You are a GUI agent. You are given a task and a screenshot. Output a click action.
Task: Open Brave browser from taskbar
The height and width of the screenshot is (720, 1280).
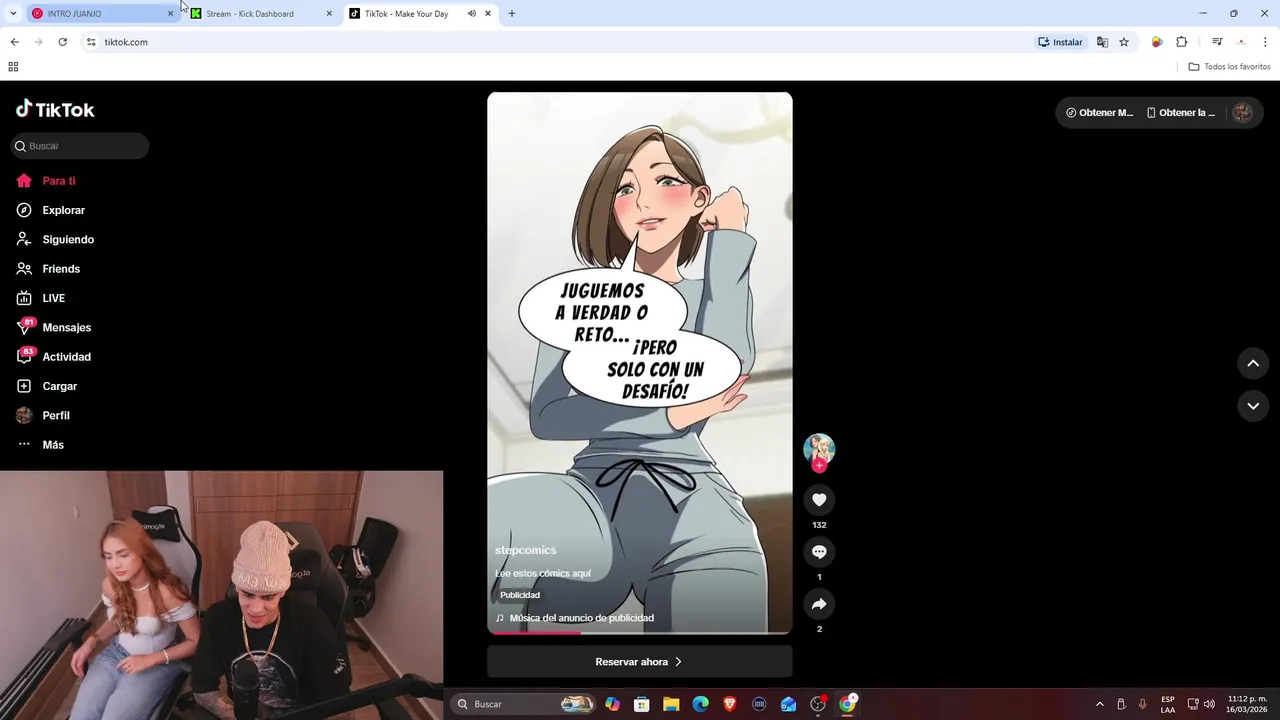click(730, 704)
